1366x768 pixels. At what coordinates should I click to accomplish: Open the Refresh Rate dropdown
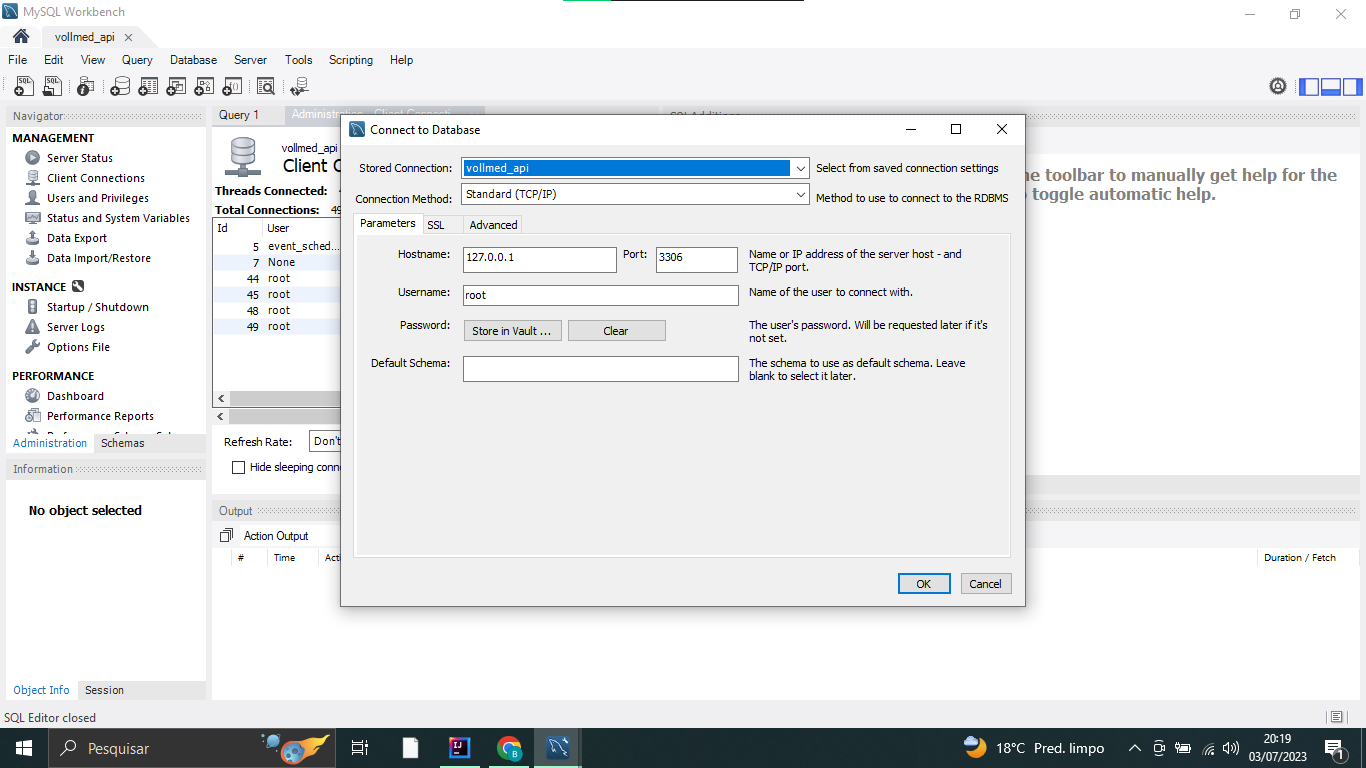[326, 441]
